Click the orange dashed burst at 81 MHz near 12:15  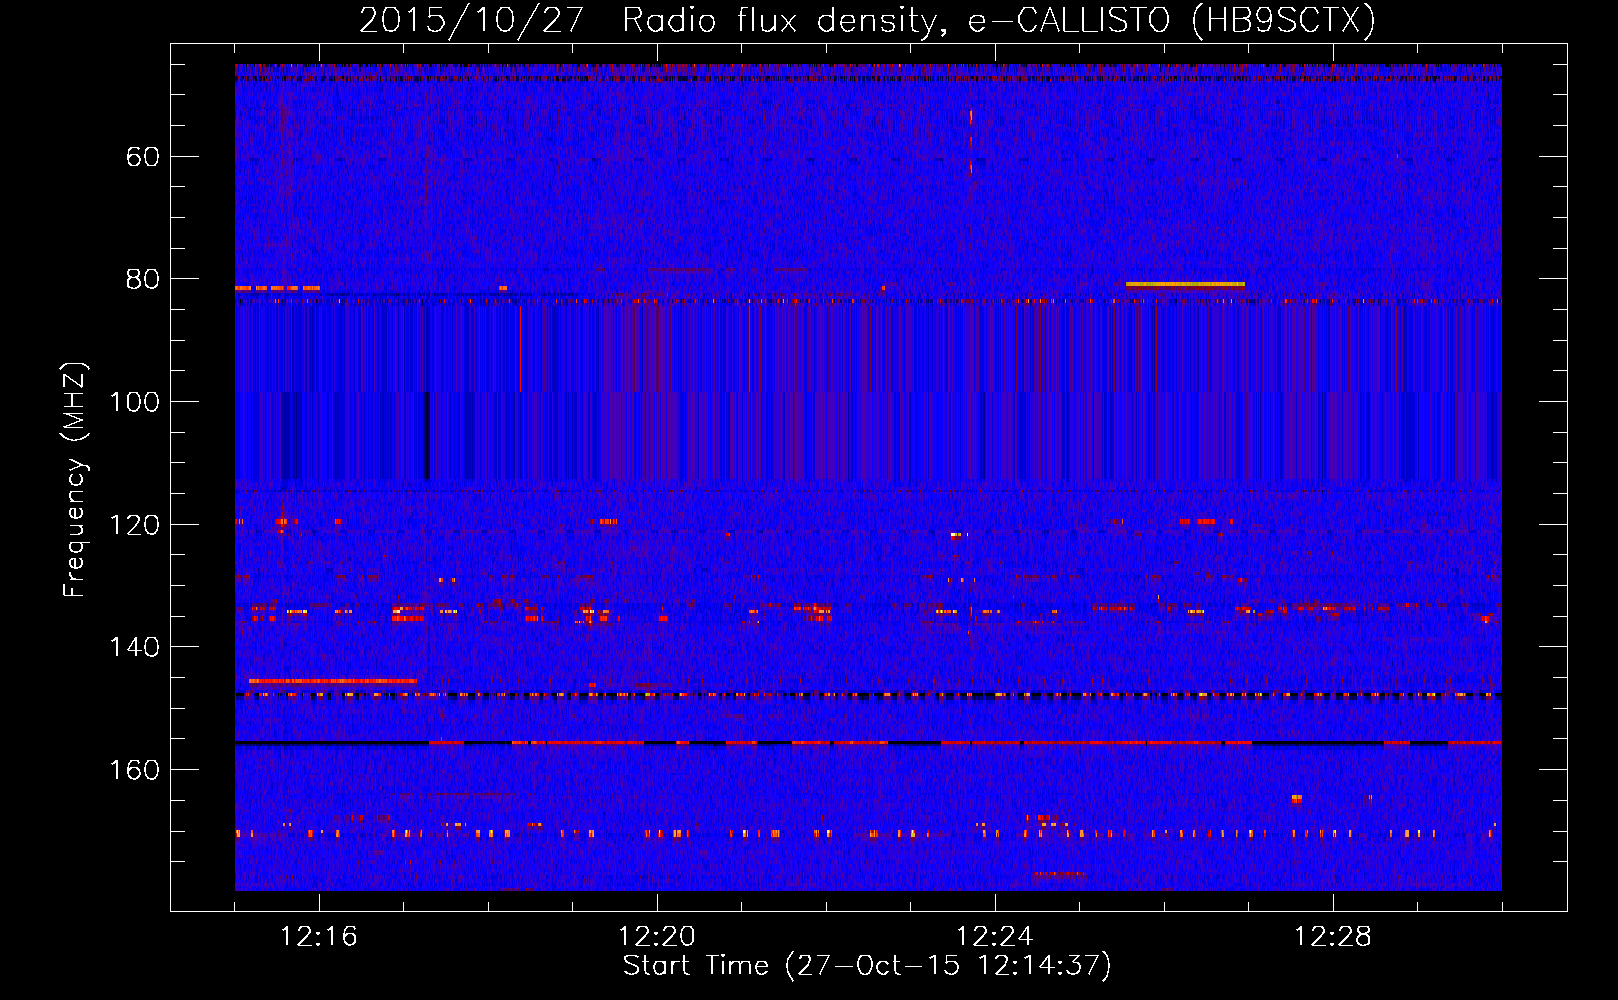pos(277,288)
